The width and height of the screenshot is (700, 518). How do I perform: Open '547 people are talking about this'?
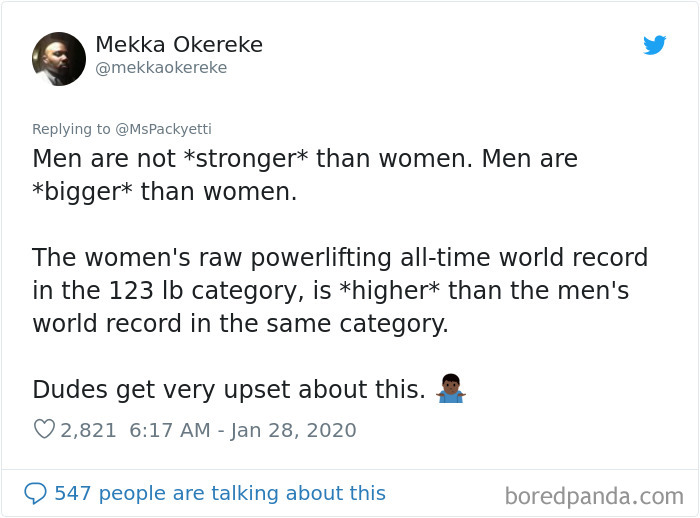tap(220, 493)
